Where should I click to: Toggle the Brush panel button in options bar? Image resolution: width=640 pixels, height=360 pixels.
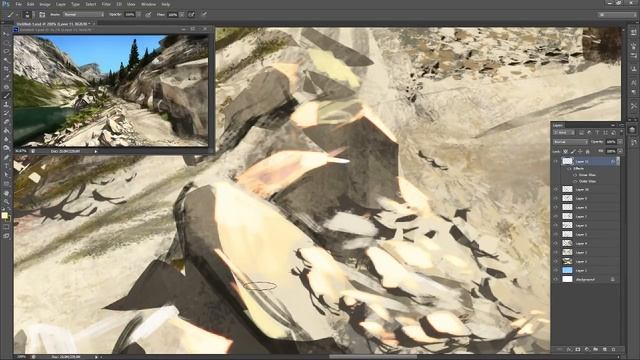click(42, 14)
